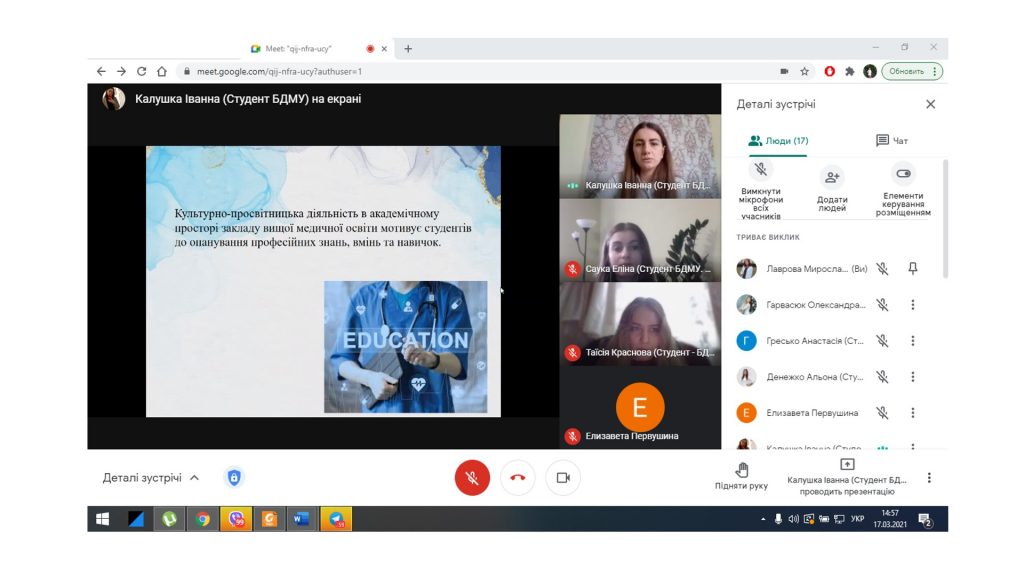Select Саука Еліна's video tile
This screenshot has width=1024, height=576.
coord(640,240)
